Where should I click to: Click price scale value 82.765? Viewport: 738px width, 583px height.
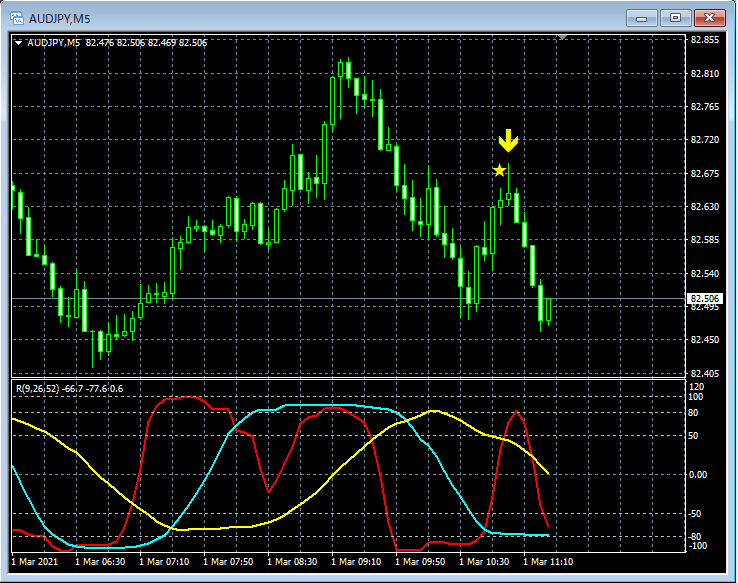point(705,107)
